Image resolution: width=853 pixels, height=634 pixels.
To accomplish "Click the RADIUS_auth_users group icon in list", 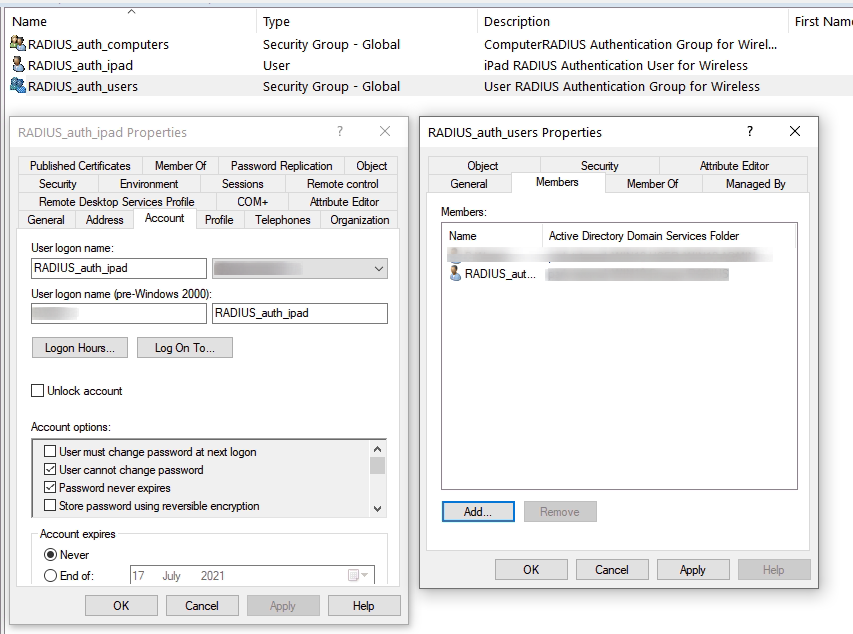I will pos(18,85).
